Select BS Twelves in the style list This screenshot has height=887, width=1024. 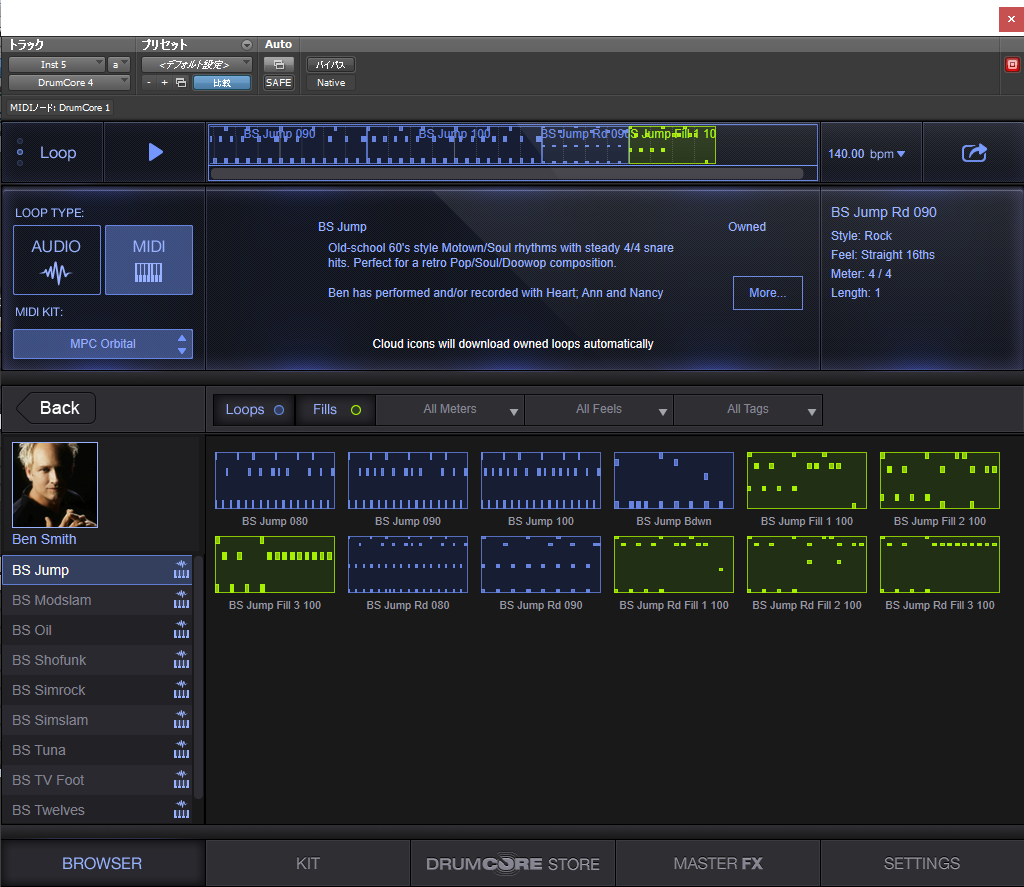click(98, 810)
